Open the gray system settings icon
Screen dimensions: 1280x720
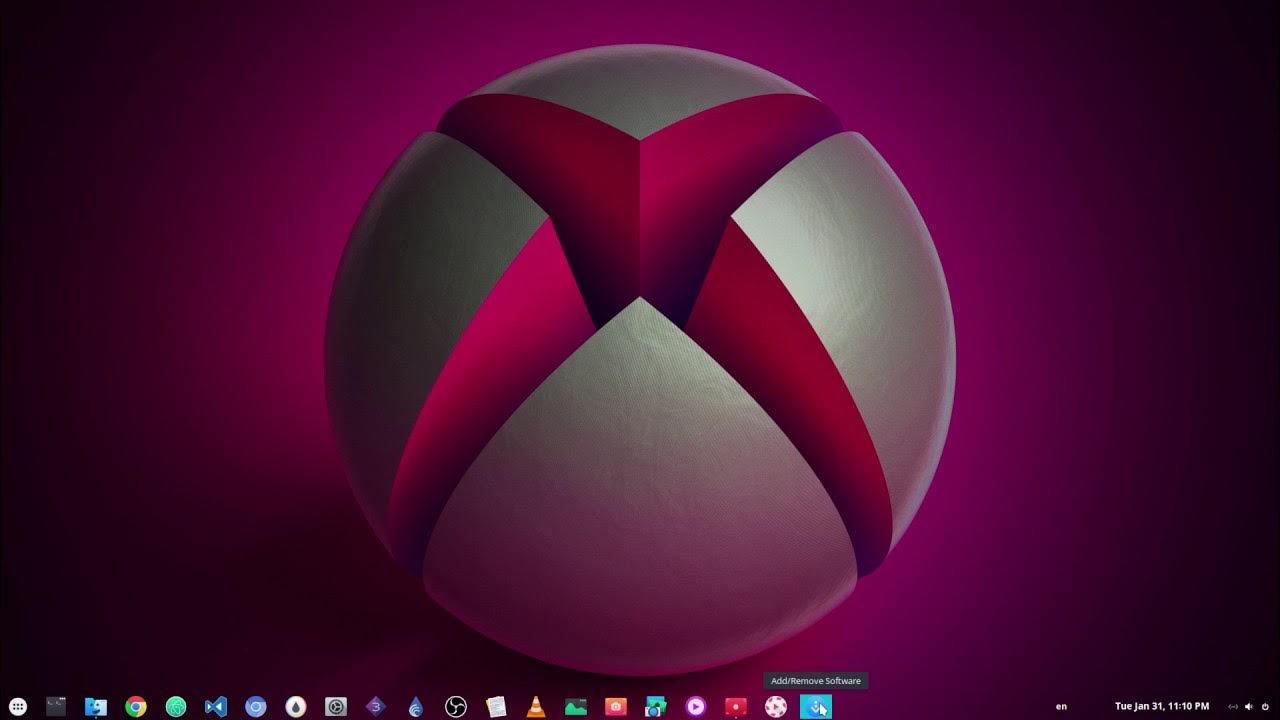click(x=336, y=707)
